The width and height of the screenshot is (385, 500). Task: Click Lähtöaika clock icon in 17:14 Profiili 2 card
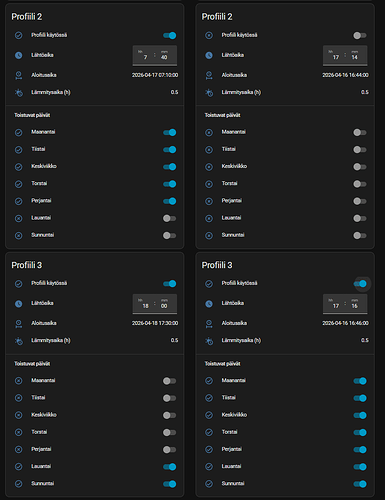pos(209,55)
